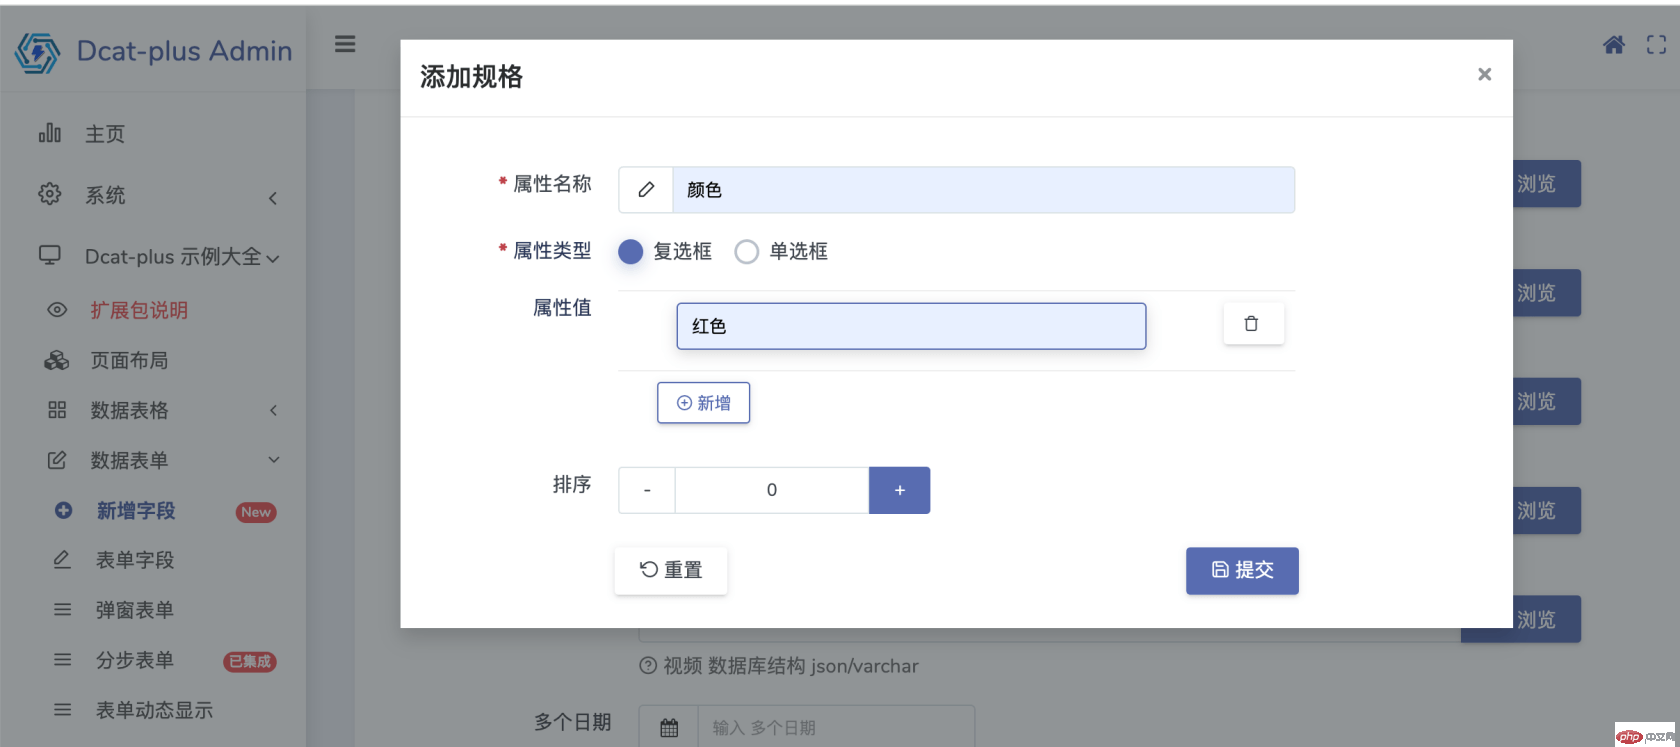Click the Dcat-plus Admin title link
Screen dimensions: 1680x747
[185, 51]
